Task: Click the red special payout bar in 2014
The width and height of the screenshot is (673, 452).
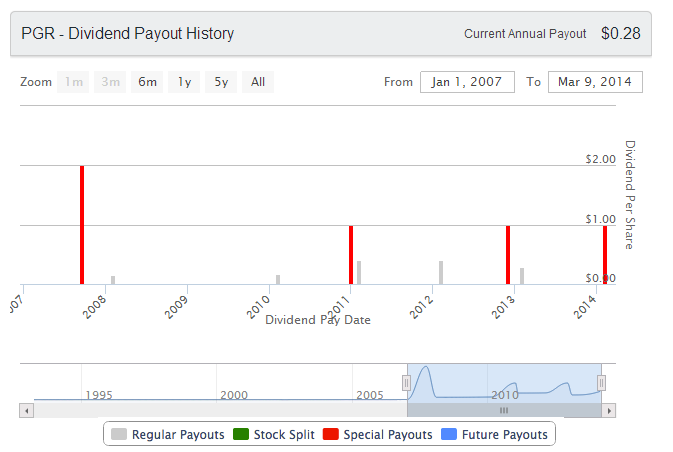Action: coord(605,255)
